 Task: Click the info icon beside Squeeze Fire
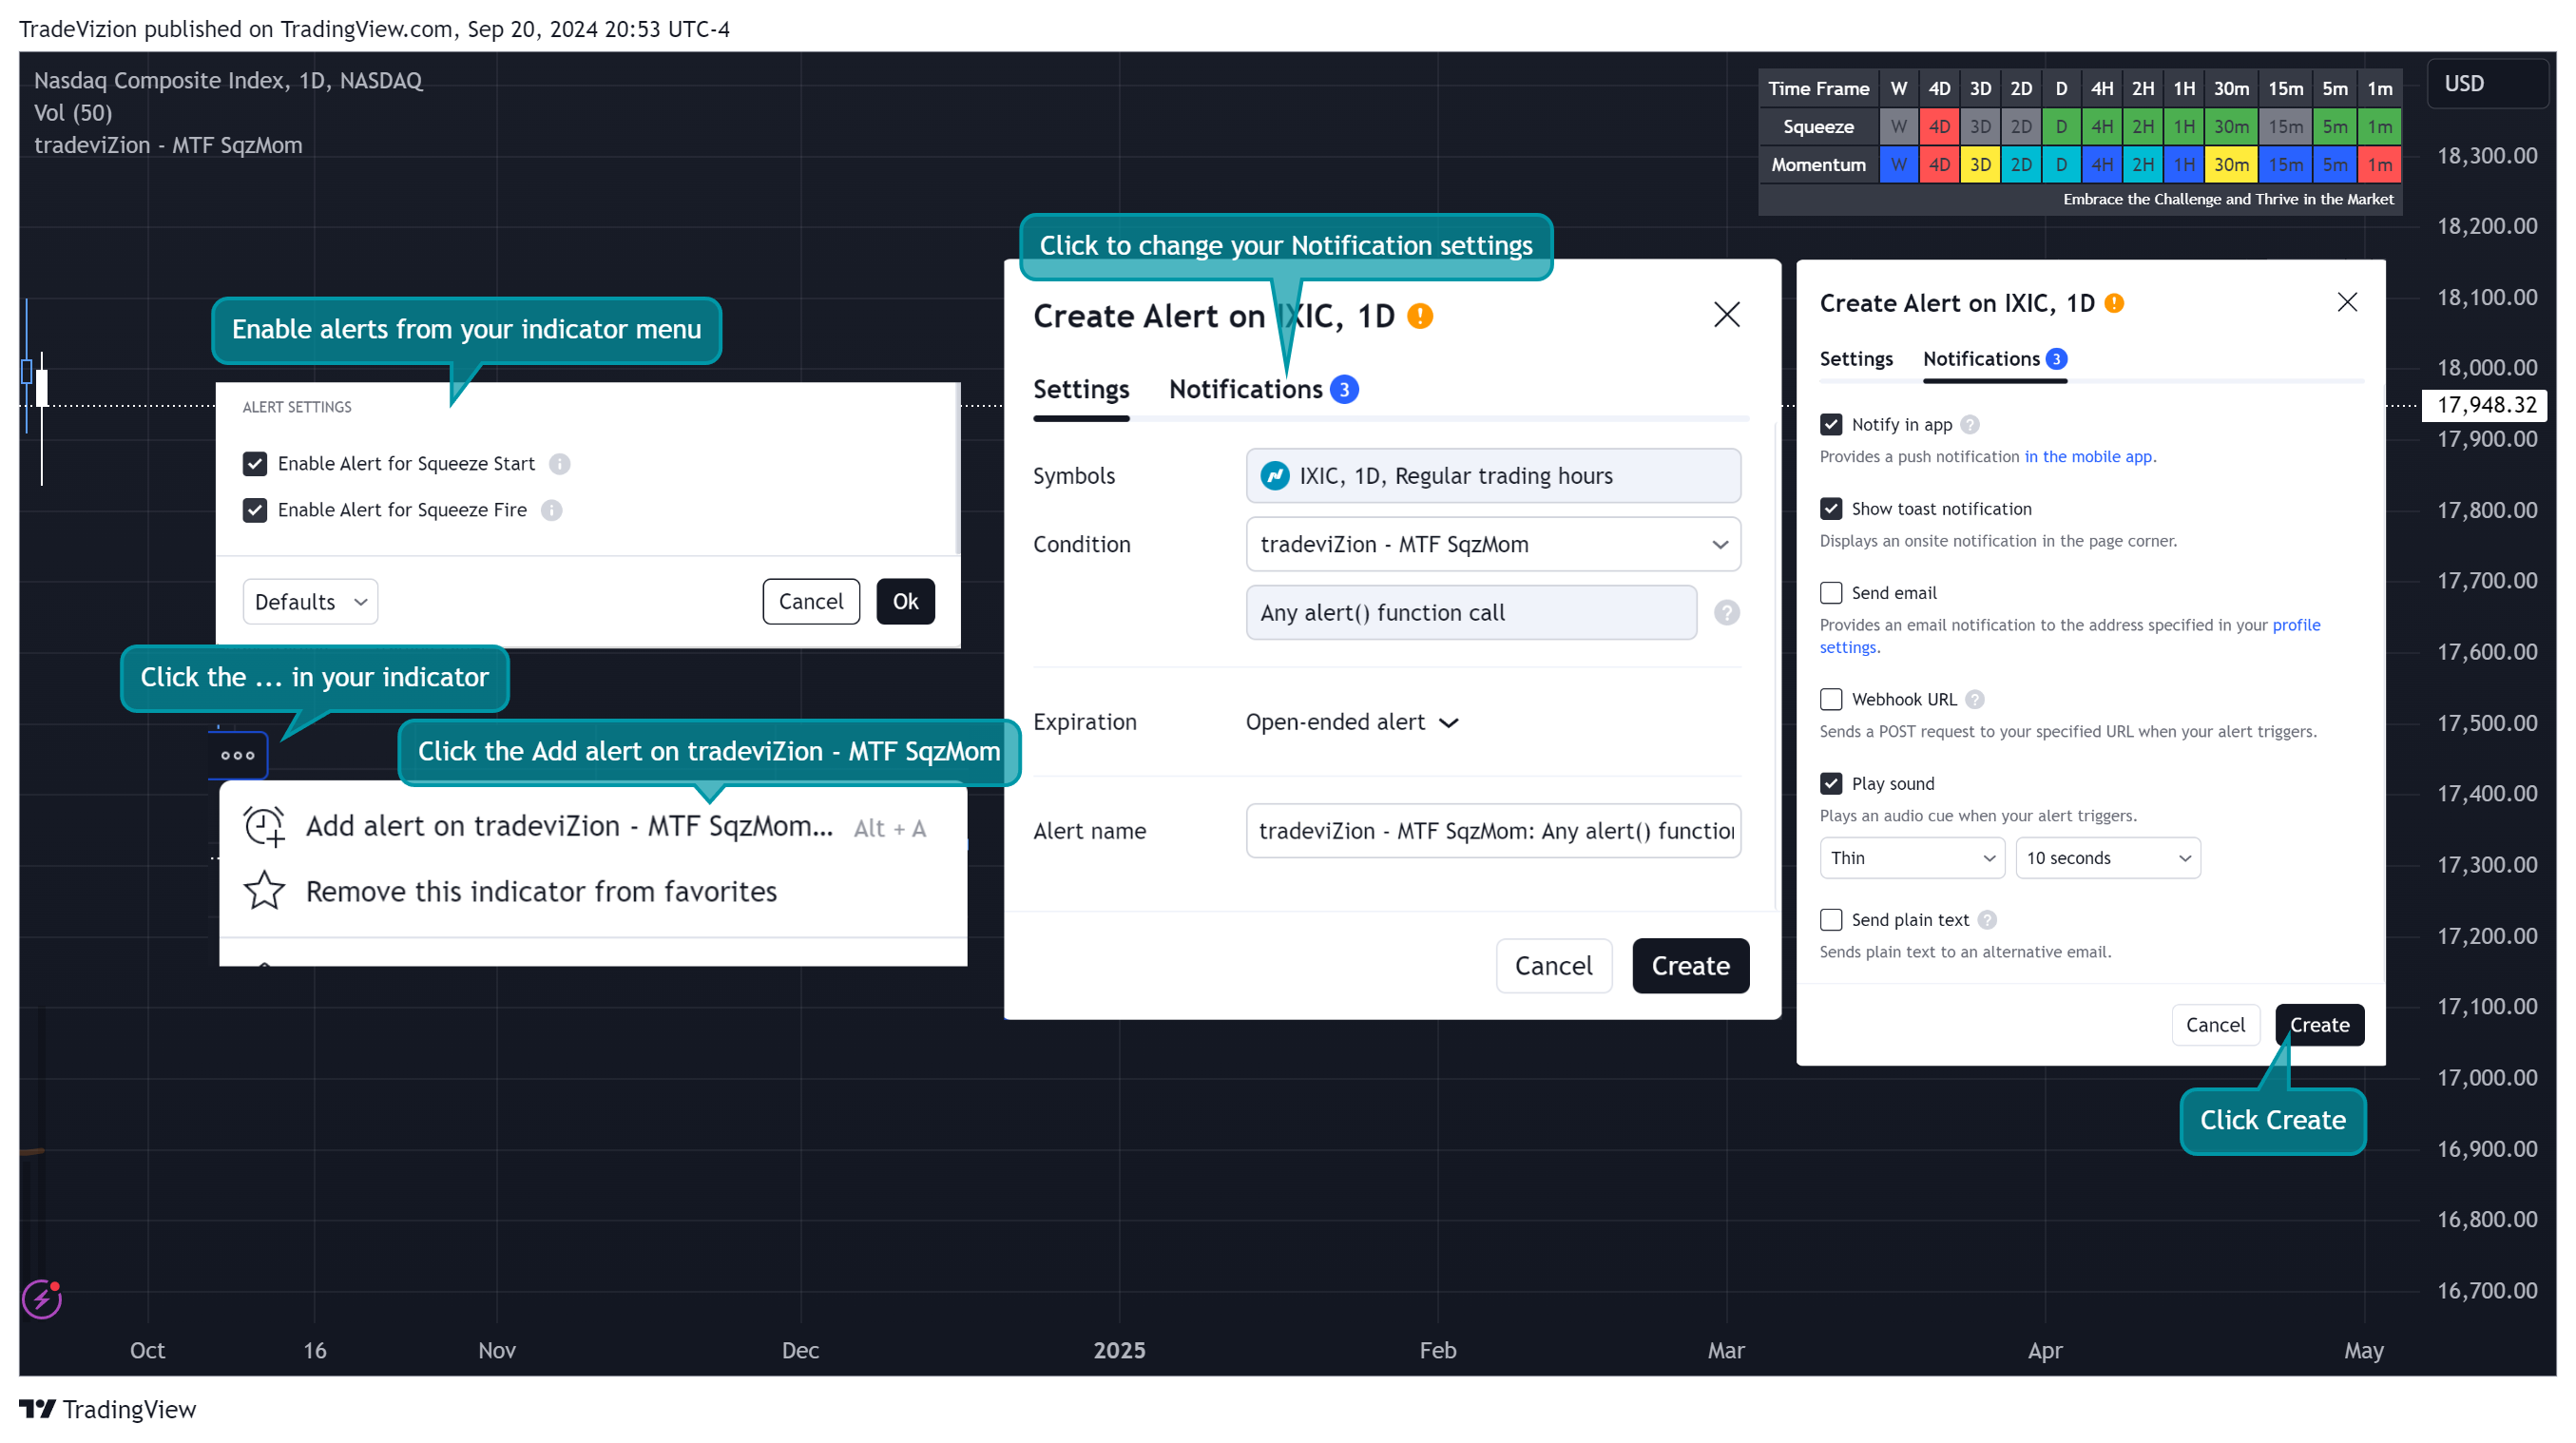tap(551, 510)
